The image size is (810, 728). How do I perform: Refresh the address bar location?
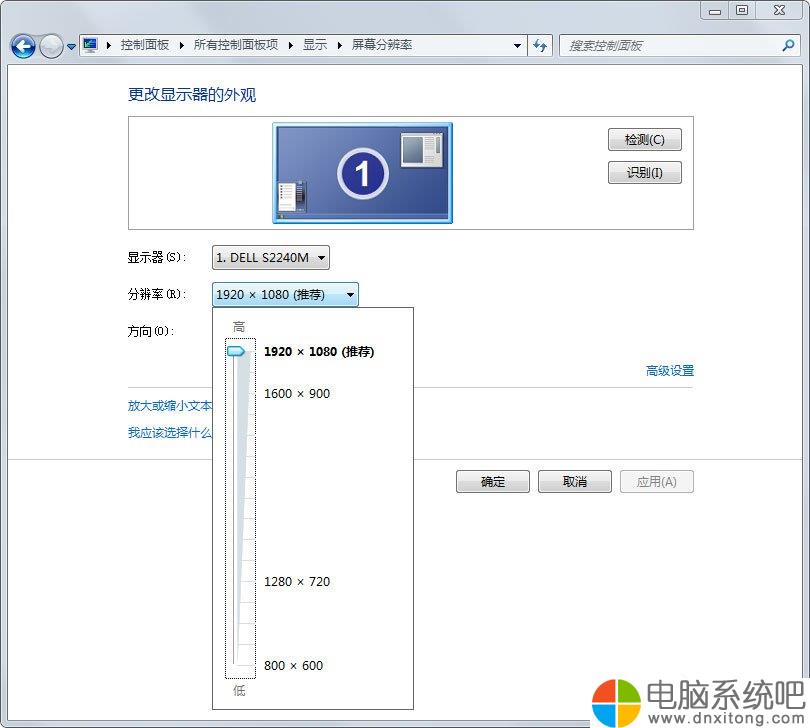click(540, 45)
